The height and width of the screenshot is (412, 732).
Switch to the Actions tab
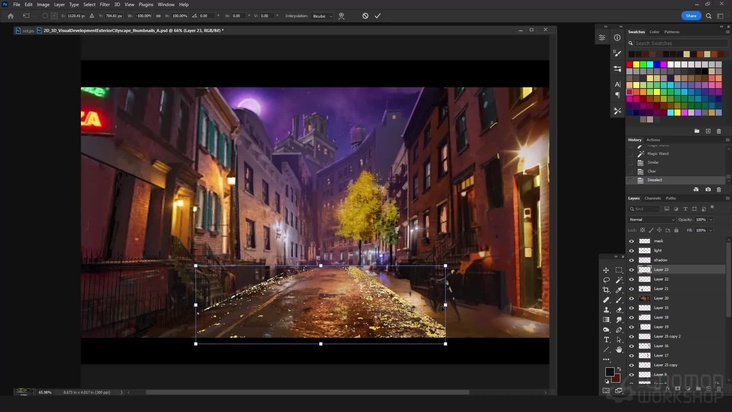coord(653,140)
